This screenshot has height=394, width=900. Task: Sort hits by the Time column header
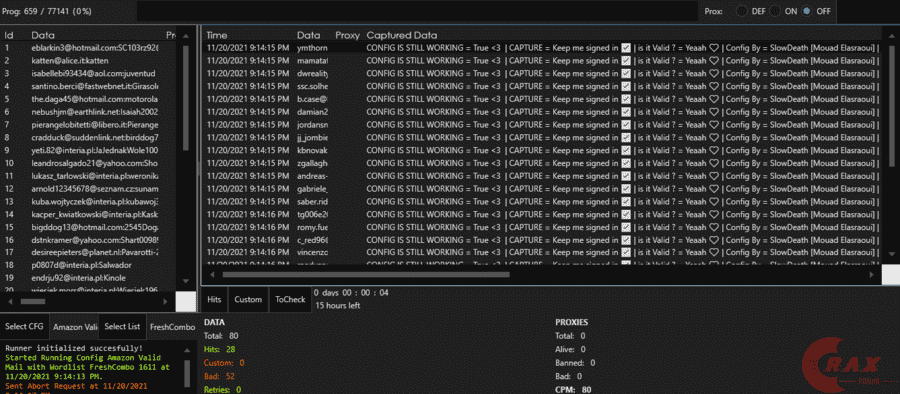click(217, 35)
